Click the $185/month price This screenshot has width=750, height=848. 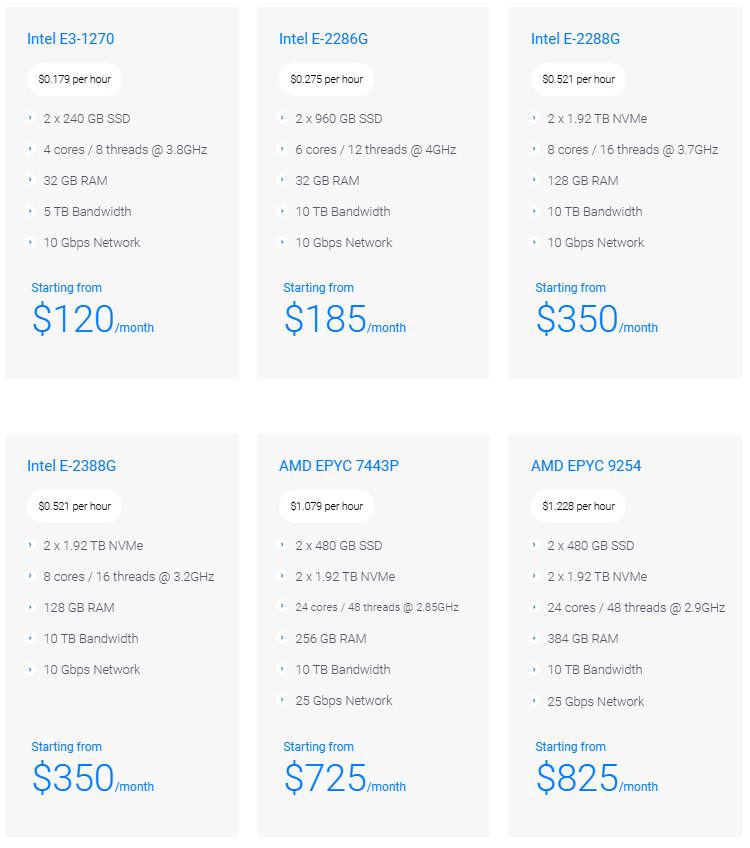344,319
